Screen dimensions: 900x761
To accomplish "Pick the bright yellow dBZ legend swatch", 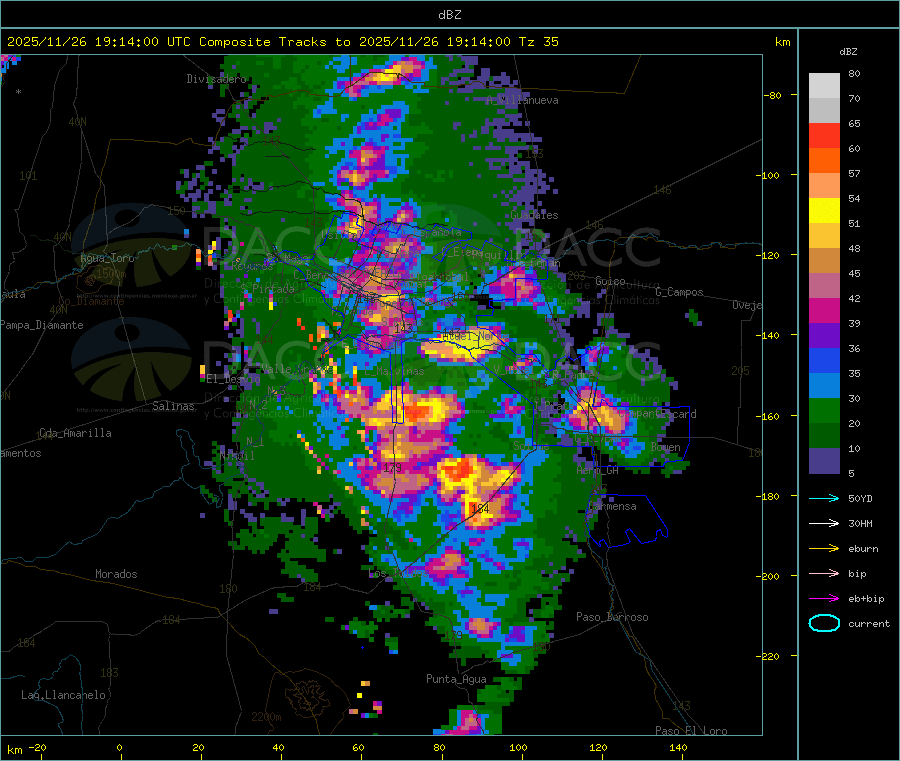I will click(x=824, y=211).
